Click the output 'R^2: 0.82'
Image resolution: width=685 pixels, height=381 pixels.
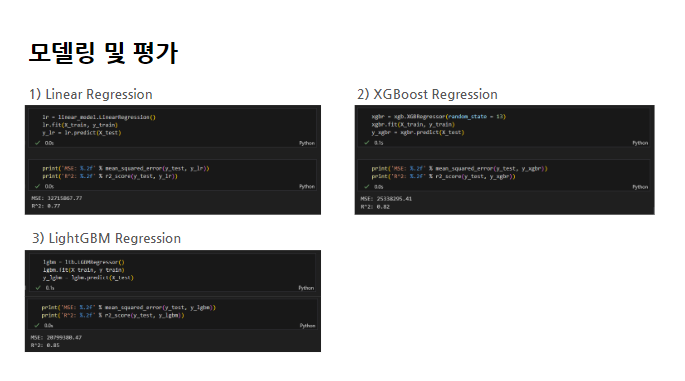click(375, 207)
